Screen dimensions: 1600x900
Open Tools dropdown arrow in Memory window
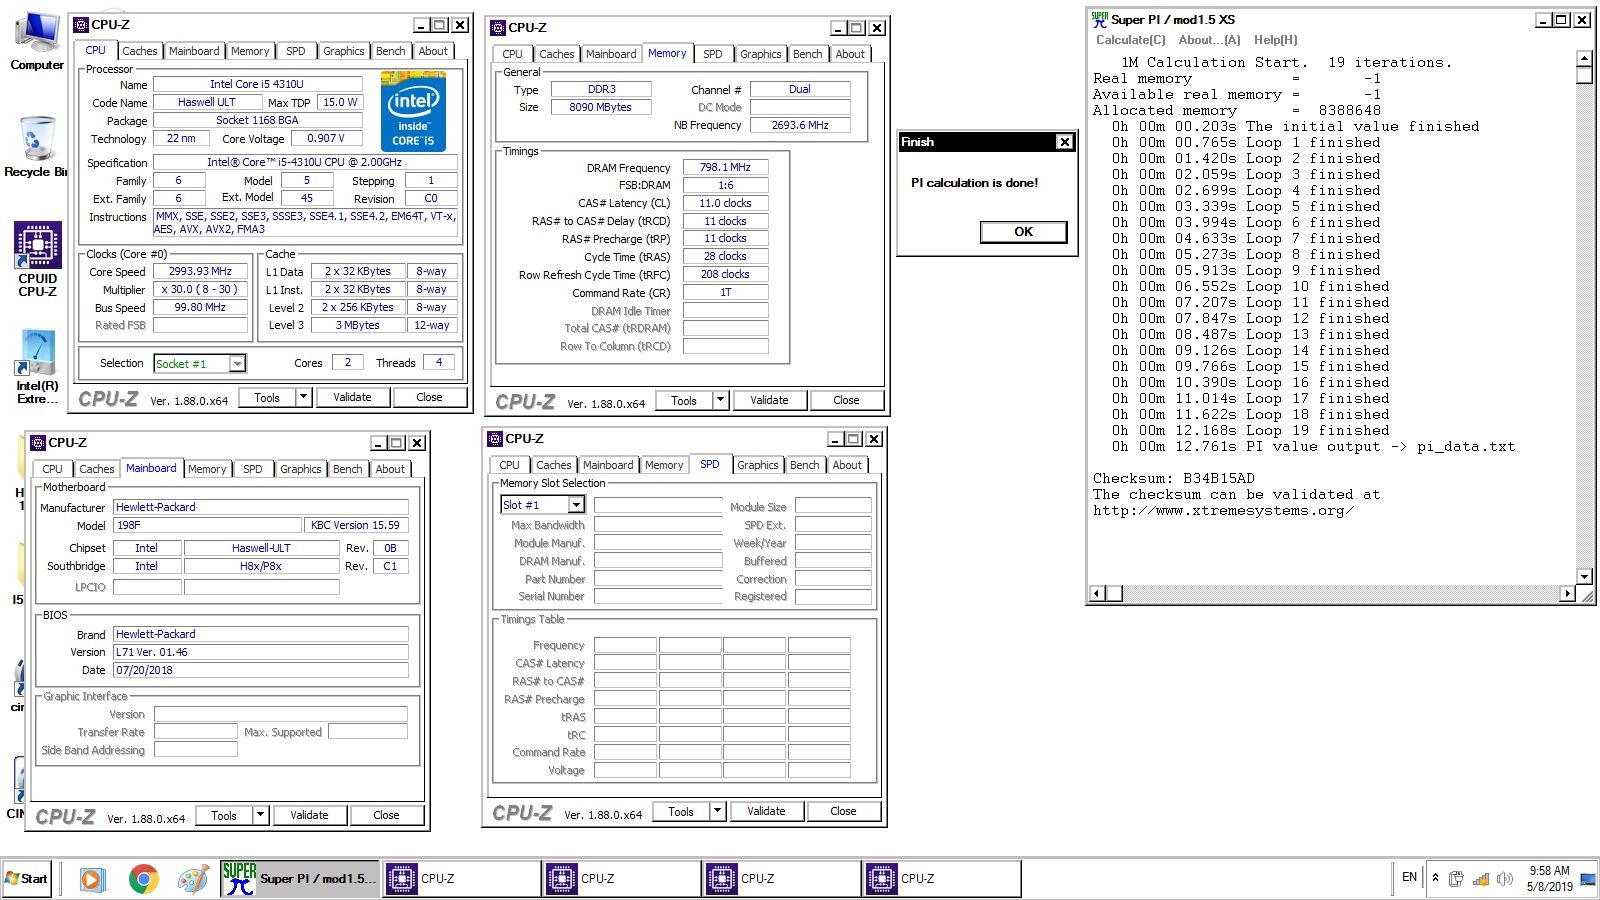point(720,400)
